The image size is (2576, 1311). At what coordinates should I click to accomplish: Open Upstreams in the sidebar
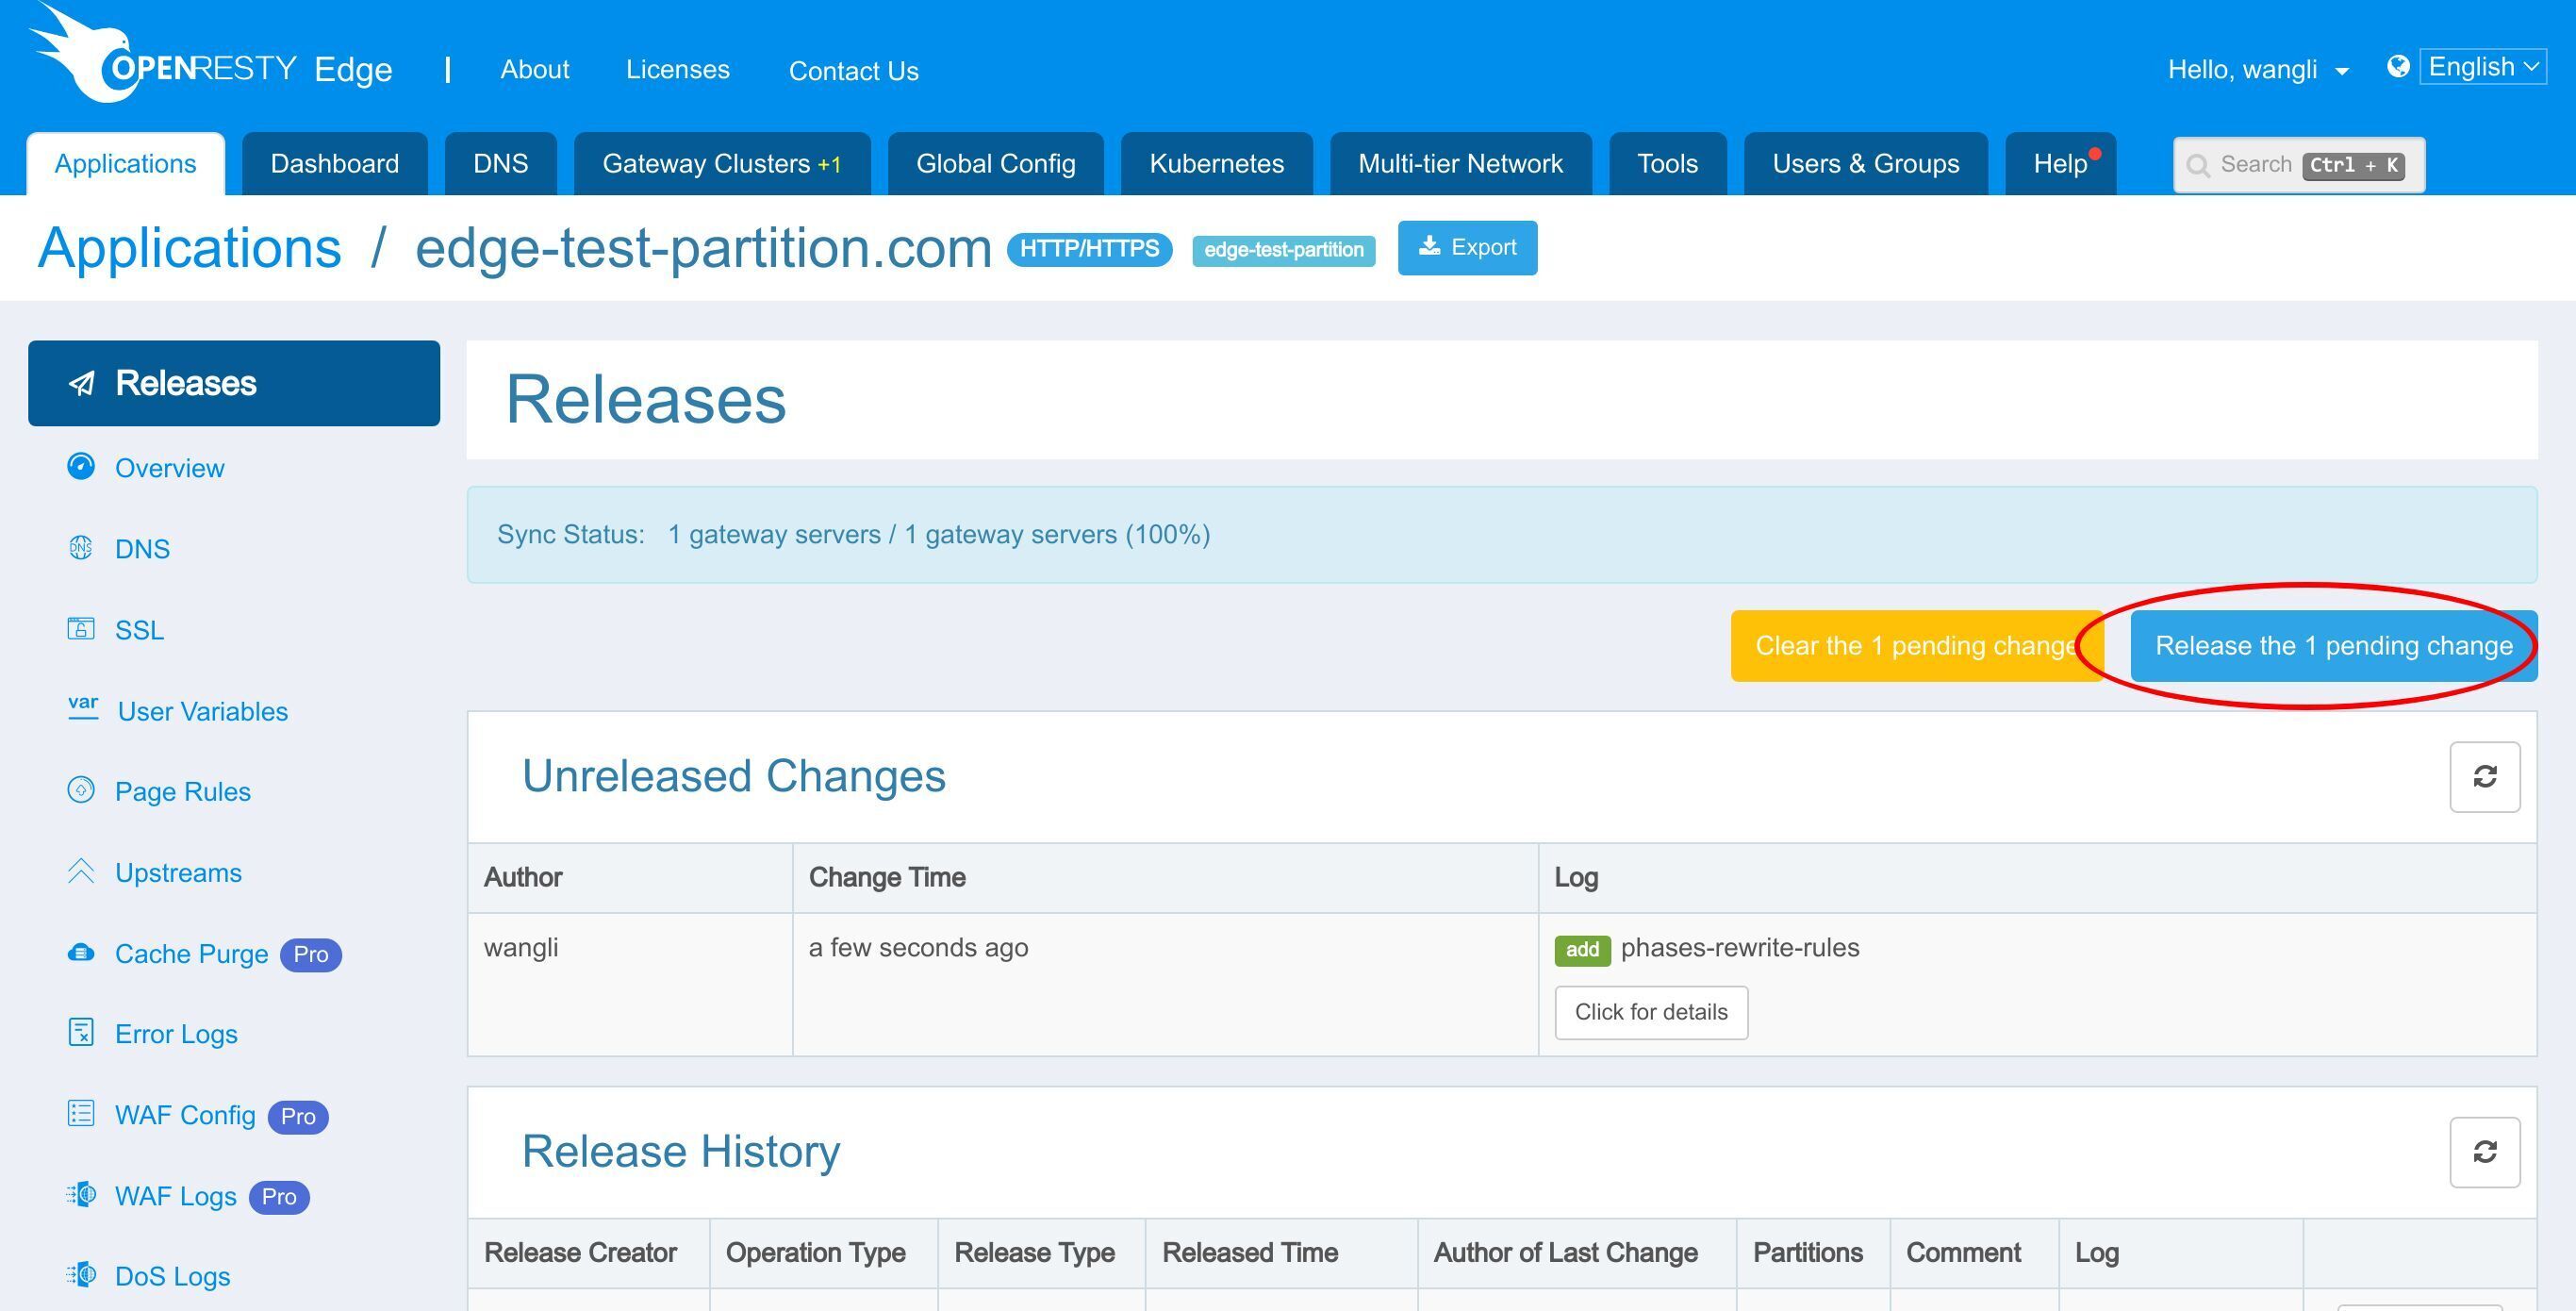[178, 872]
